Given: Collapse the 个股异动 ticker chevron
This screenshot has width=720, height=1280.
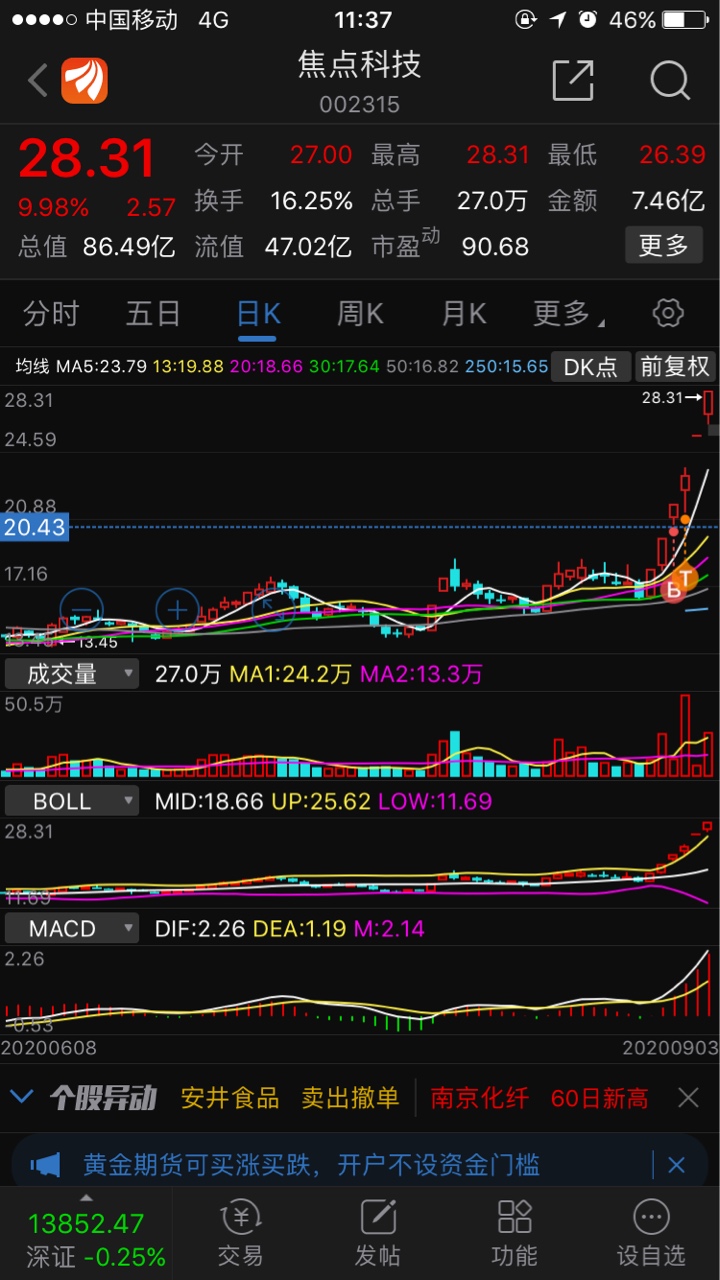Looking at the screenshot, I should pyautogui.click(x=22, y=1097).
